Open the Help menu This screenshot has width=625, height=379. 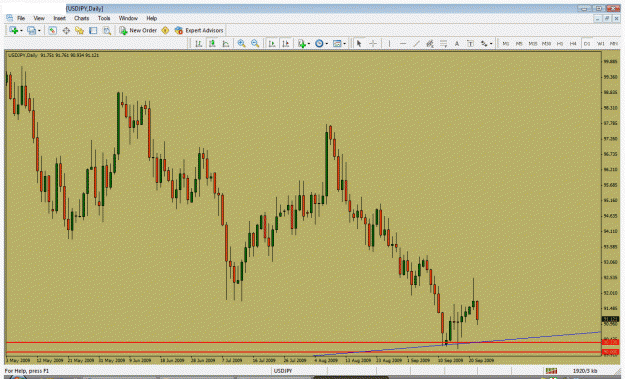[151, 18]
